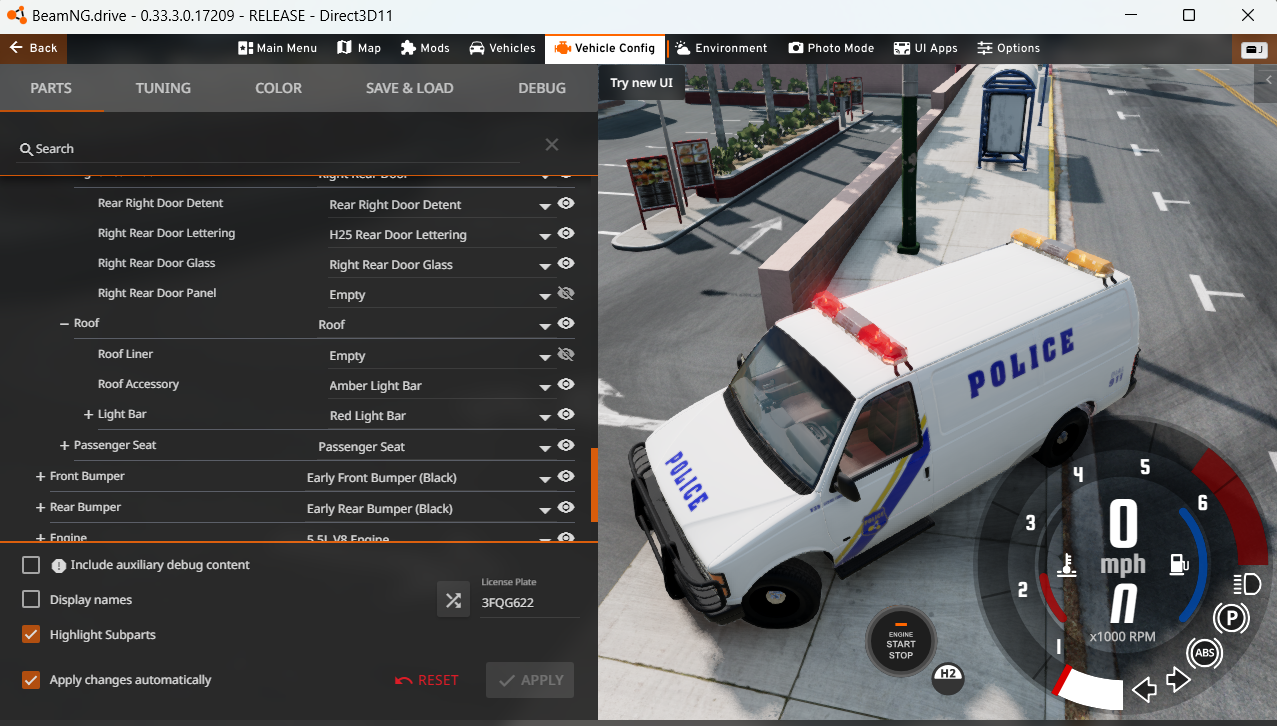The width and height of the screenshot is (1277, 726).
Task: Click the fuel gauge pump icon
Action: pyautogui.click(x=1179, y=564)
